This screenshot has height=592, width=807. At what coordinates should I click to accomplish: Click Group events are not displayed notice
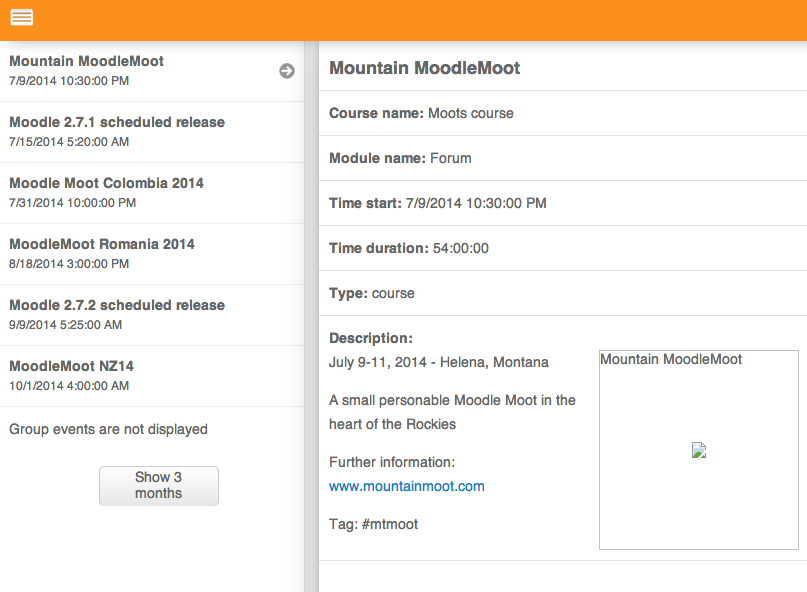point(108,429)
